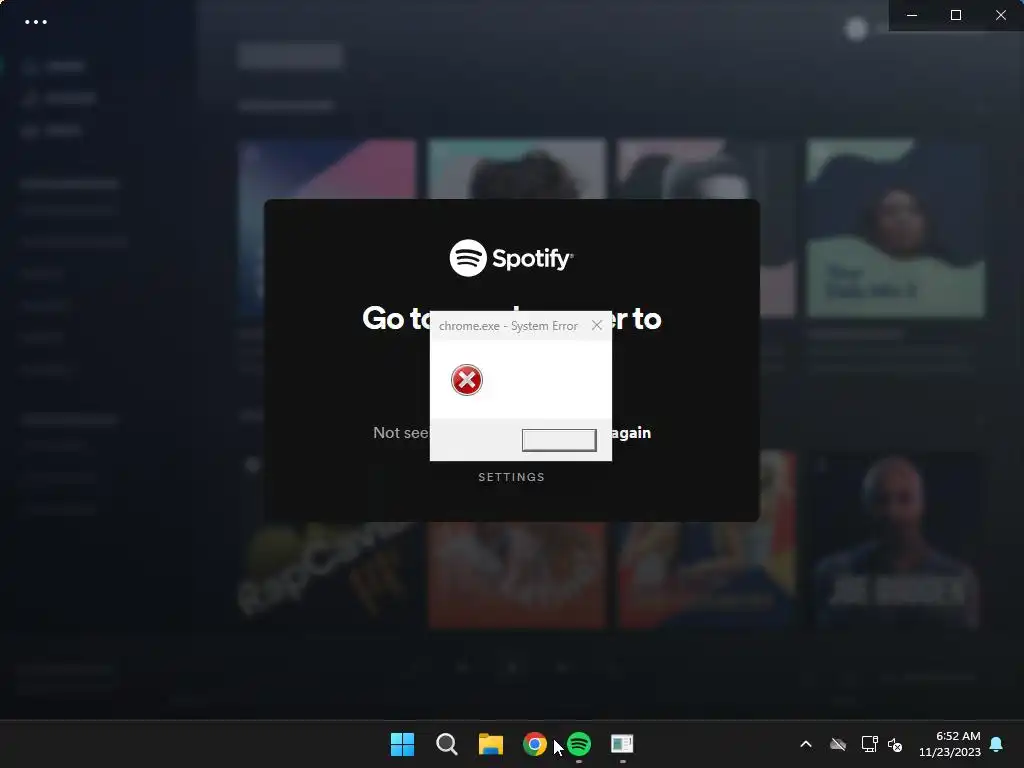Viewport: 1024px width, 768px height.
Task: Maximize the Spotify window
Action: coord(956,15)
